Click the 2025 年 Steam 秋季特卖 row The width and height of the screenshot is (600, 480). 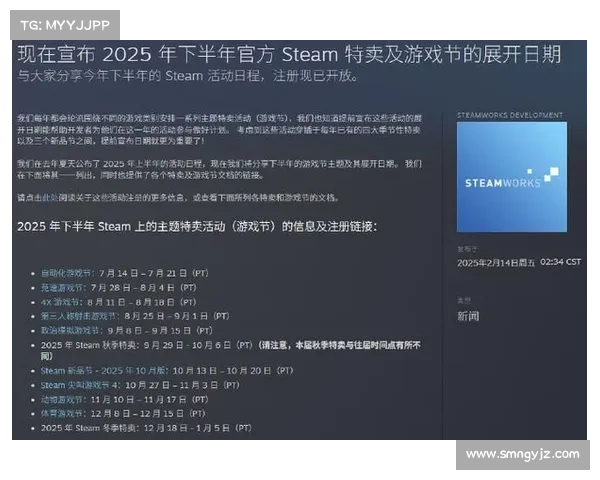coord(230,350)
